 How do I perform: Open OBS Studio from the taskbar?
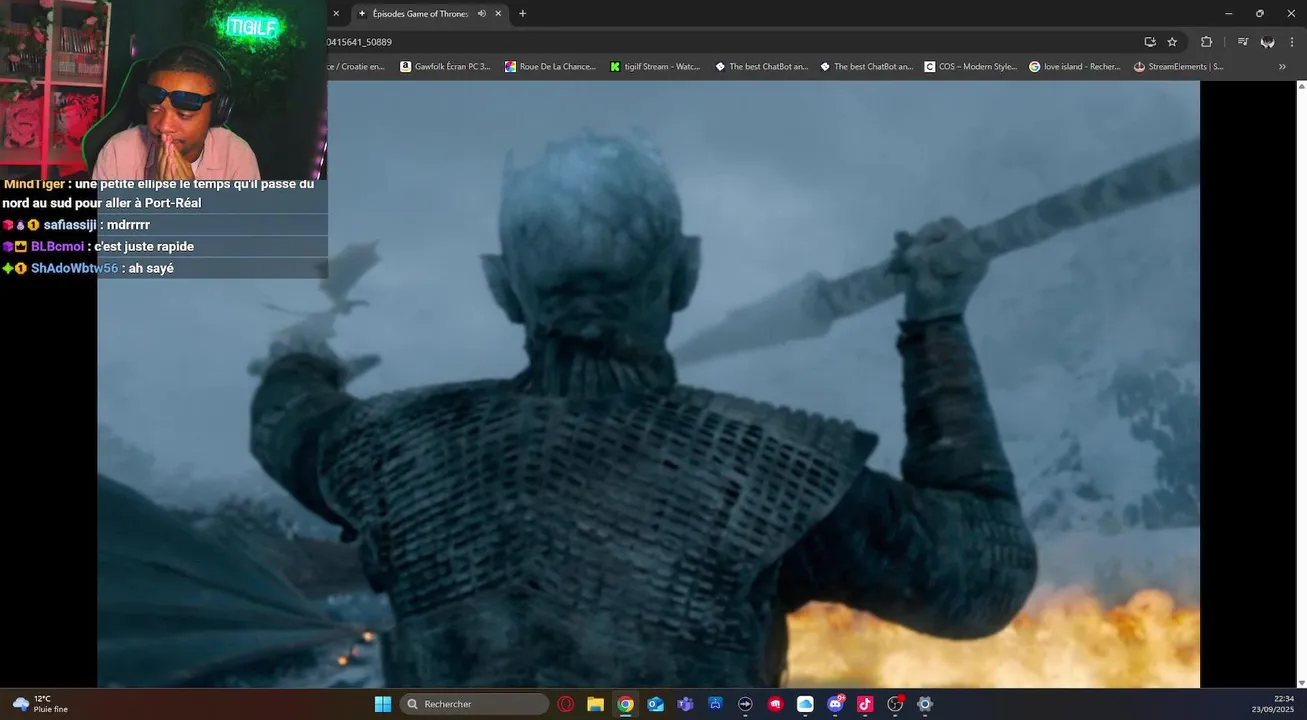point(895,704)
